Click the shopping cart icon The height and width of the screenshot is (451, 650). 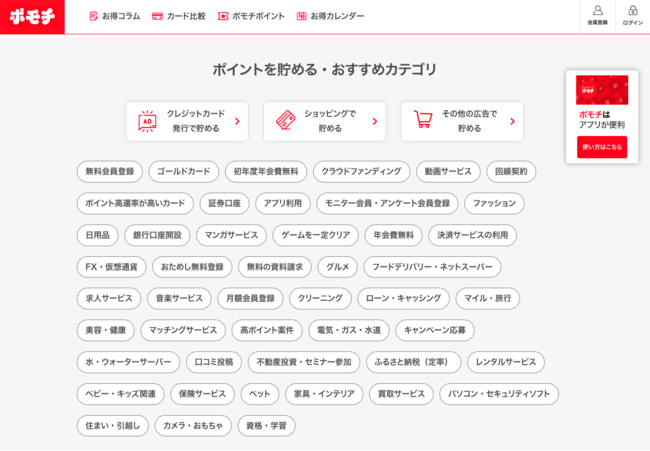click(423, 119)
